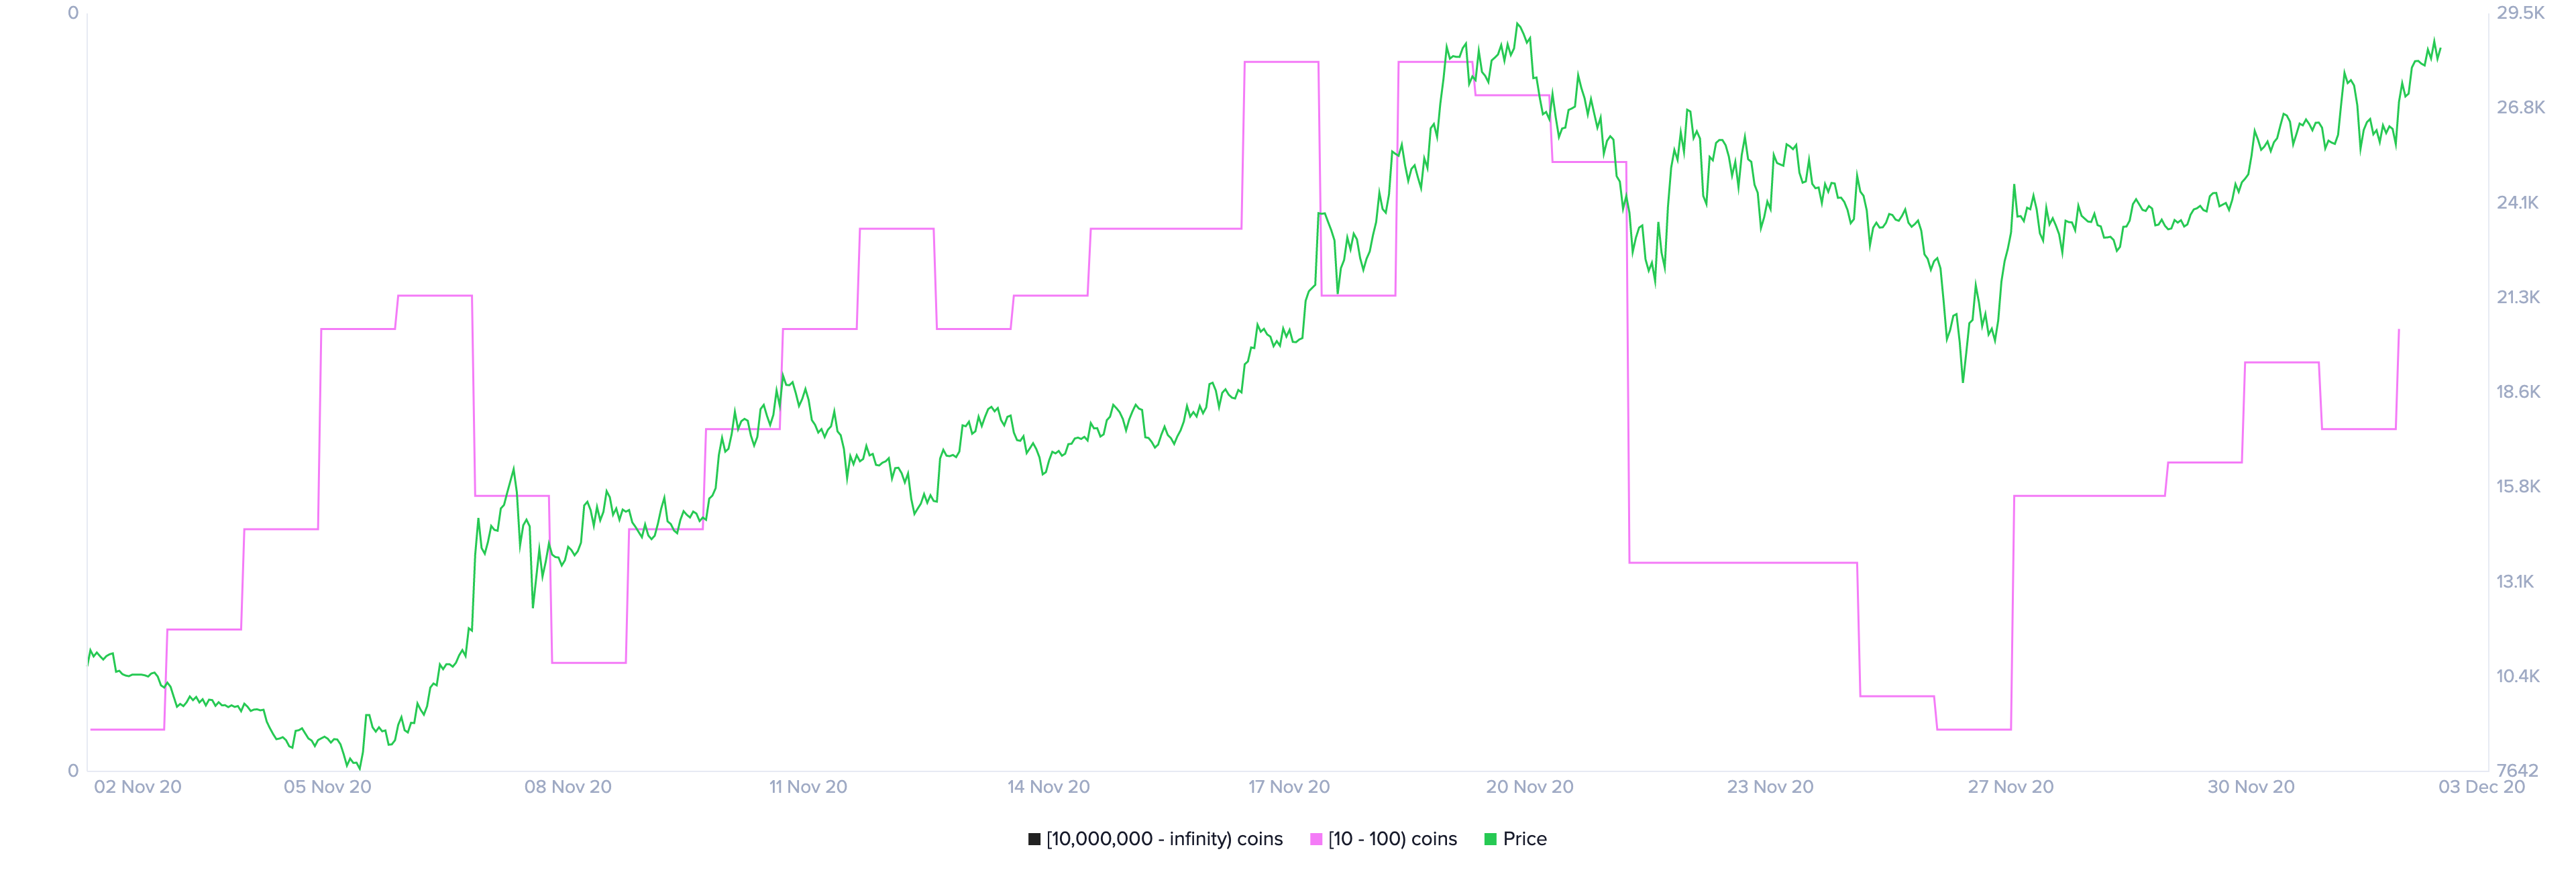Click the black 10,000,000 - infinity legend swatch
This screenshot has height=872, width=2576.
coord(1034,839)
